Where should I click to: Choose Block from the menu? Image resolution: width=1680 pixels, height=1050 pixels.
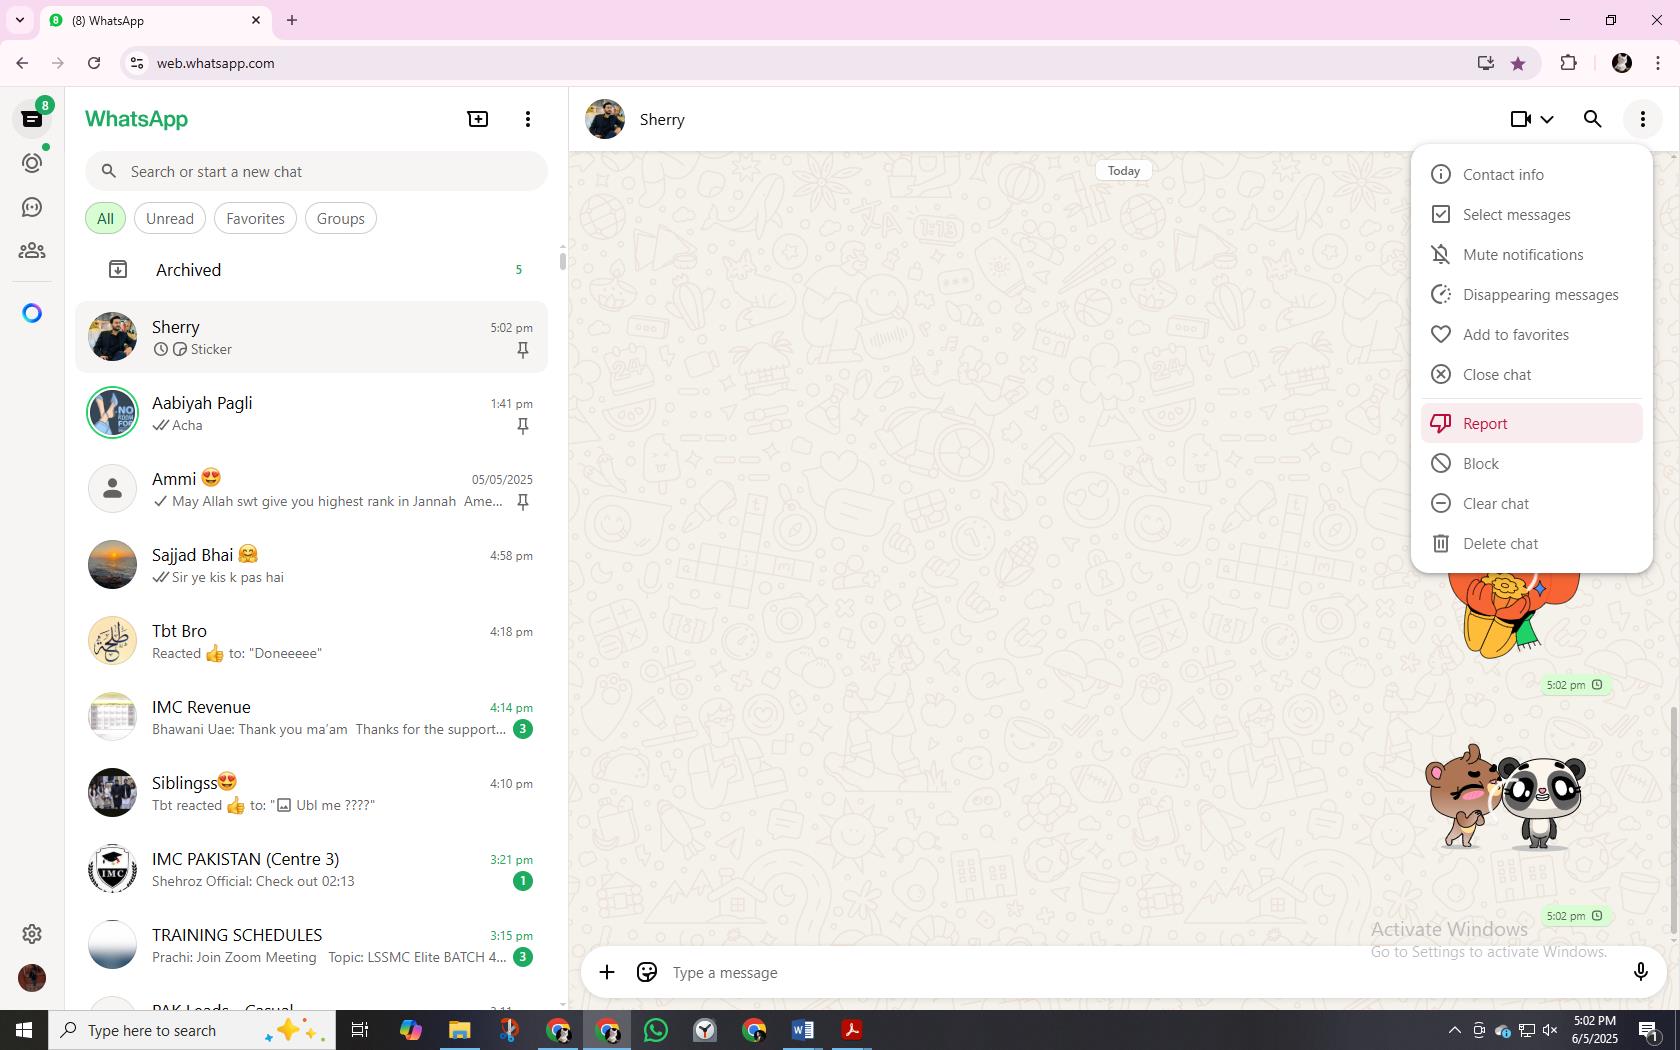tap(1531, 464)
